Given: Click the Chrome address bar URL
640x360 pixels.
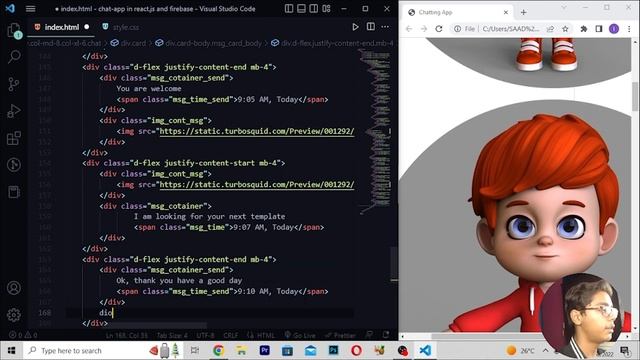Looking at the screenshot, I should (511, 29).
